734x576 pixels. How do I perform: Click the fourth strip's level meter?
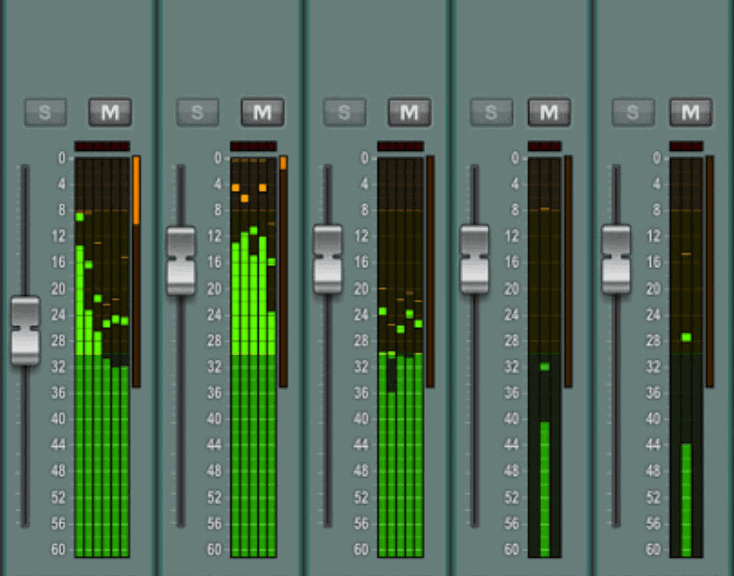pos(544,357)
